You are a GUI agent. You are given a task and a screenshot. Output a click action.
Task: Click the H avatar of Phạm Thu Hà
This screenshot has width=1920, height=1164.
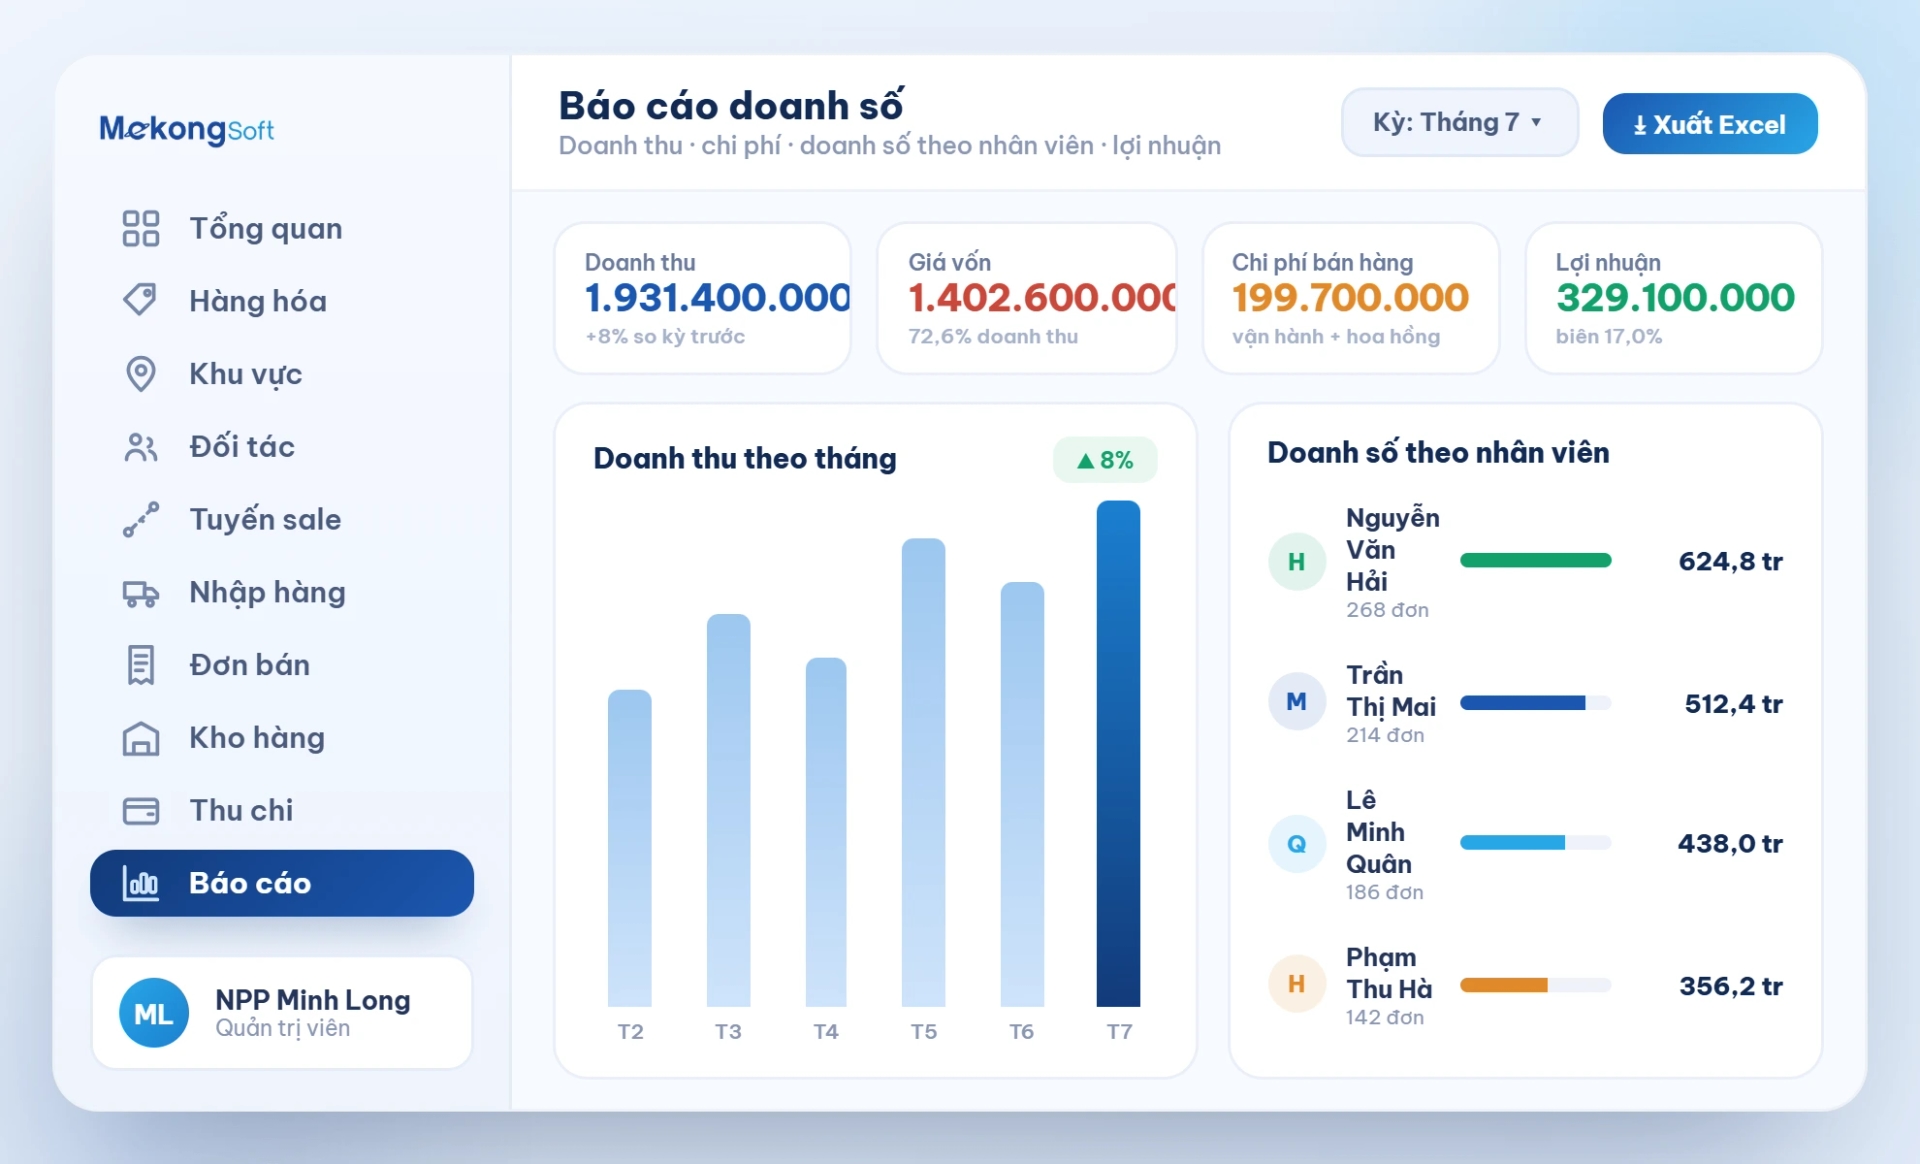[1297, 984]
